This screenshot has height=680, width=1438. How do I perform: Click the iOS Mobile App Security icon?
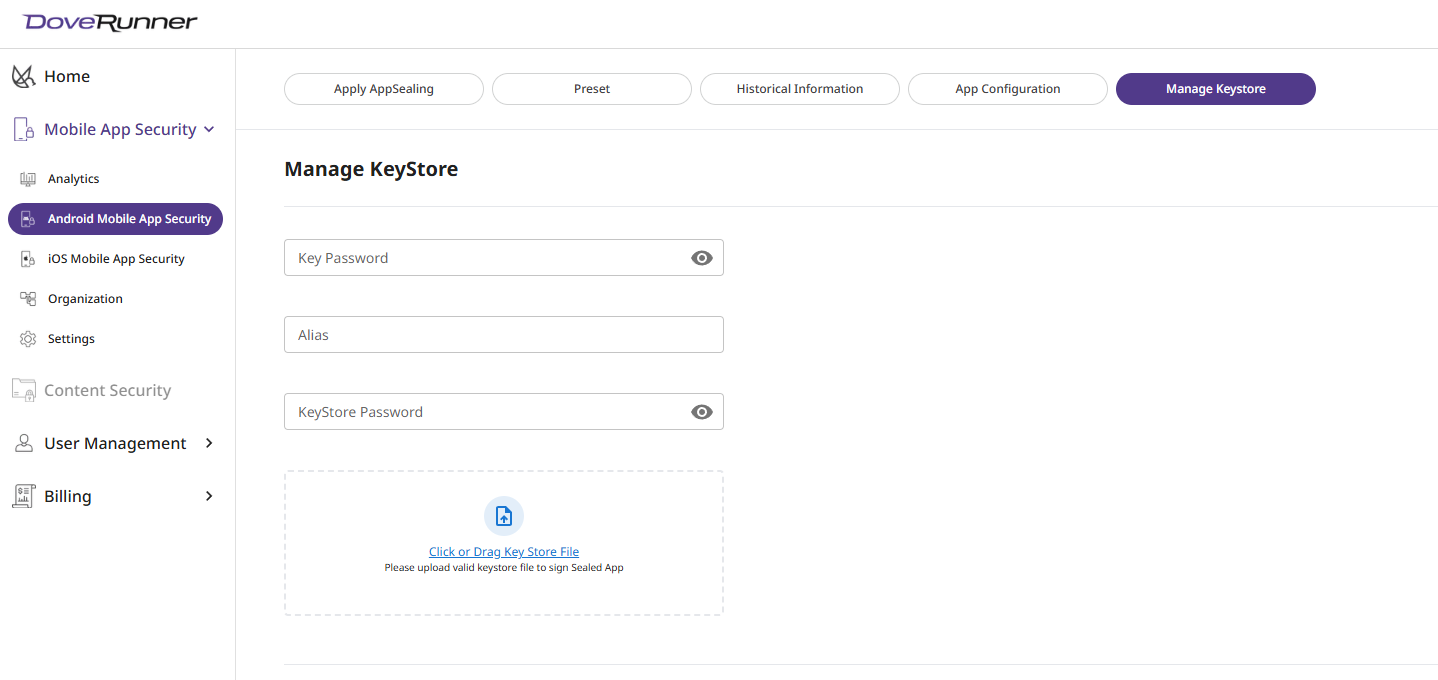28,259
